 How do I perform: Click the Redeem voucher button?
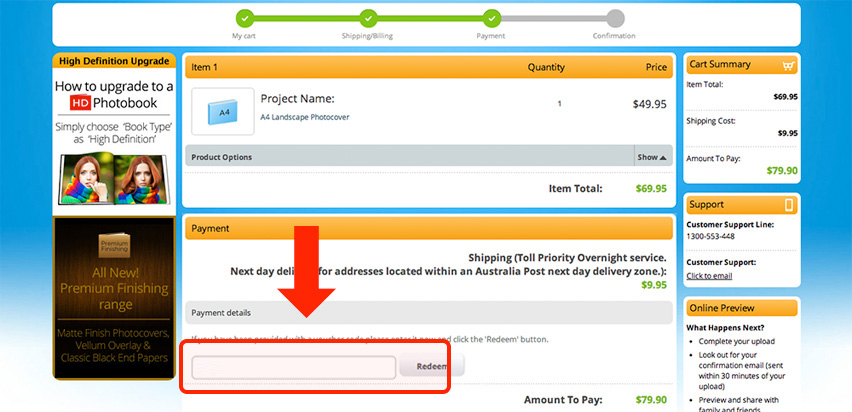click(432, 366)
